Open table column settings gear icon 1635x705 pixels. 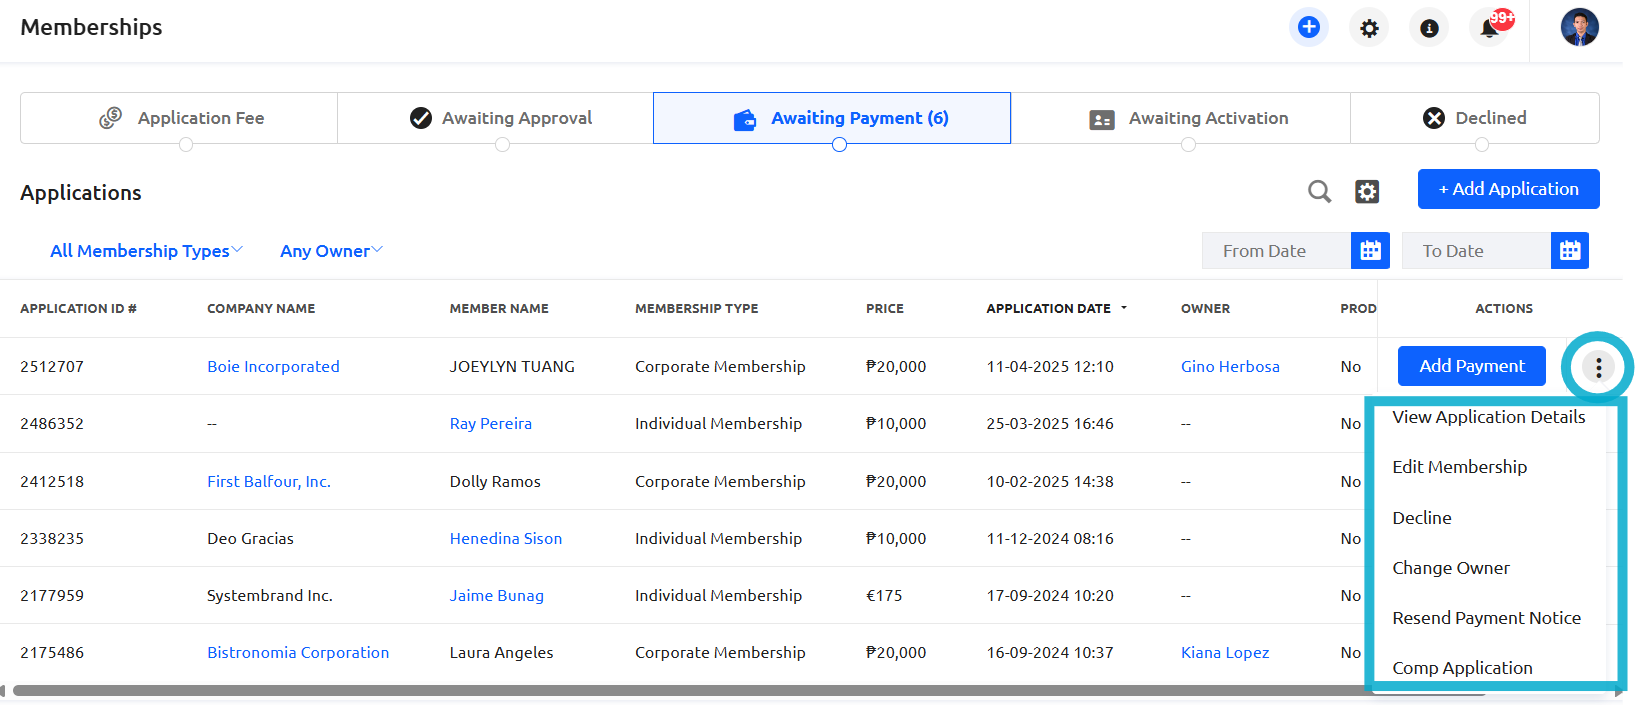(x=1367, y=191)
